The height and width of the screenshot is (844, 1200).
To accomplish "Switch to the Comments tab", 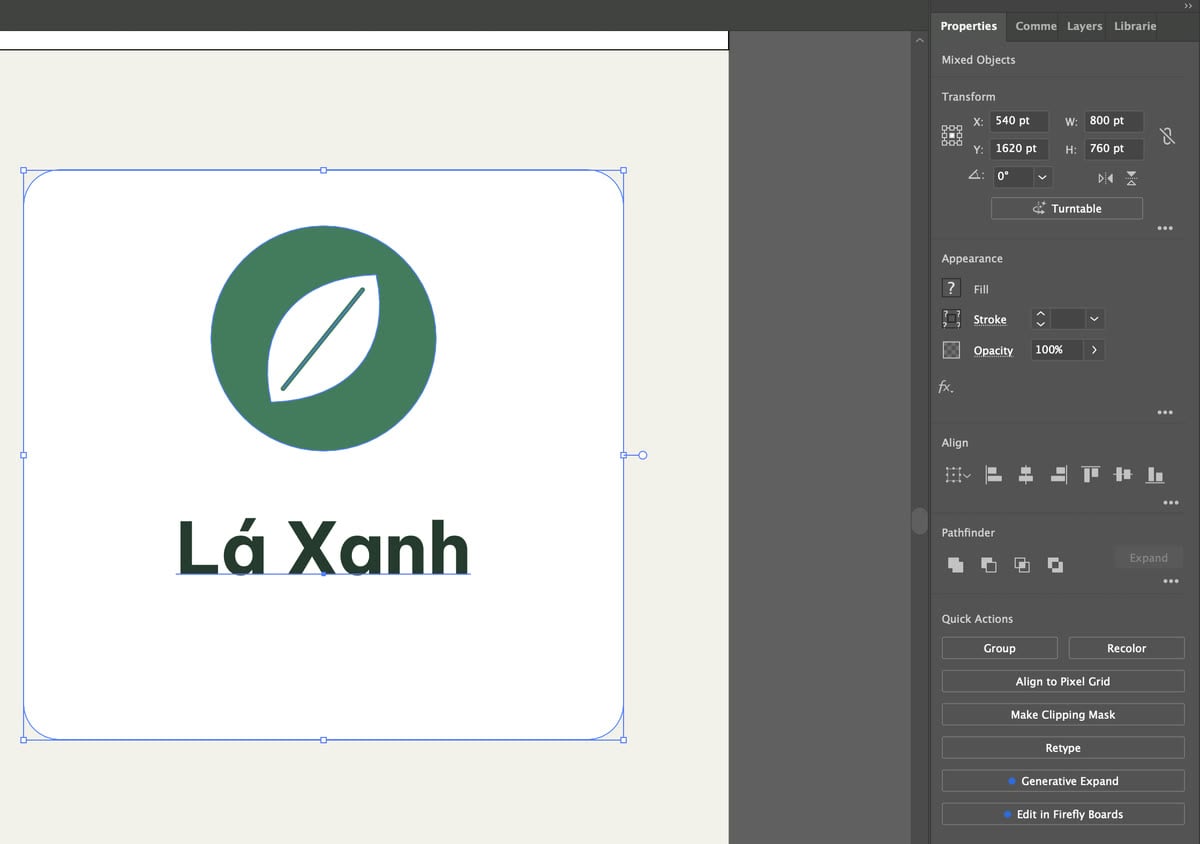I will coord(1036,26).
